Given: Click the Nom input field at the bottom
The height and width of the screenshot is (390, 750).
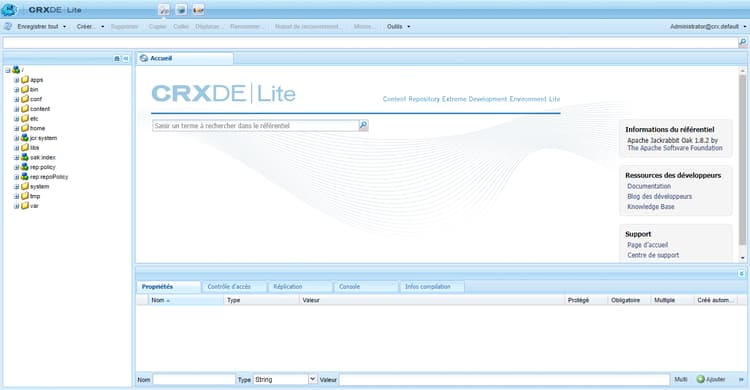Looking at the screenshot, I should tap(194, 379).
